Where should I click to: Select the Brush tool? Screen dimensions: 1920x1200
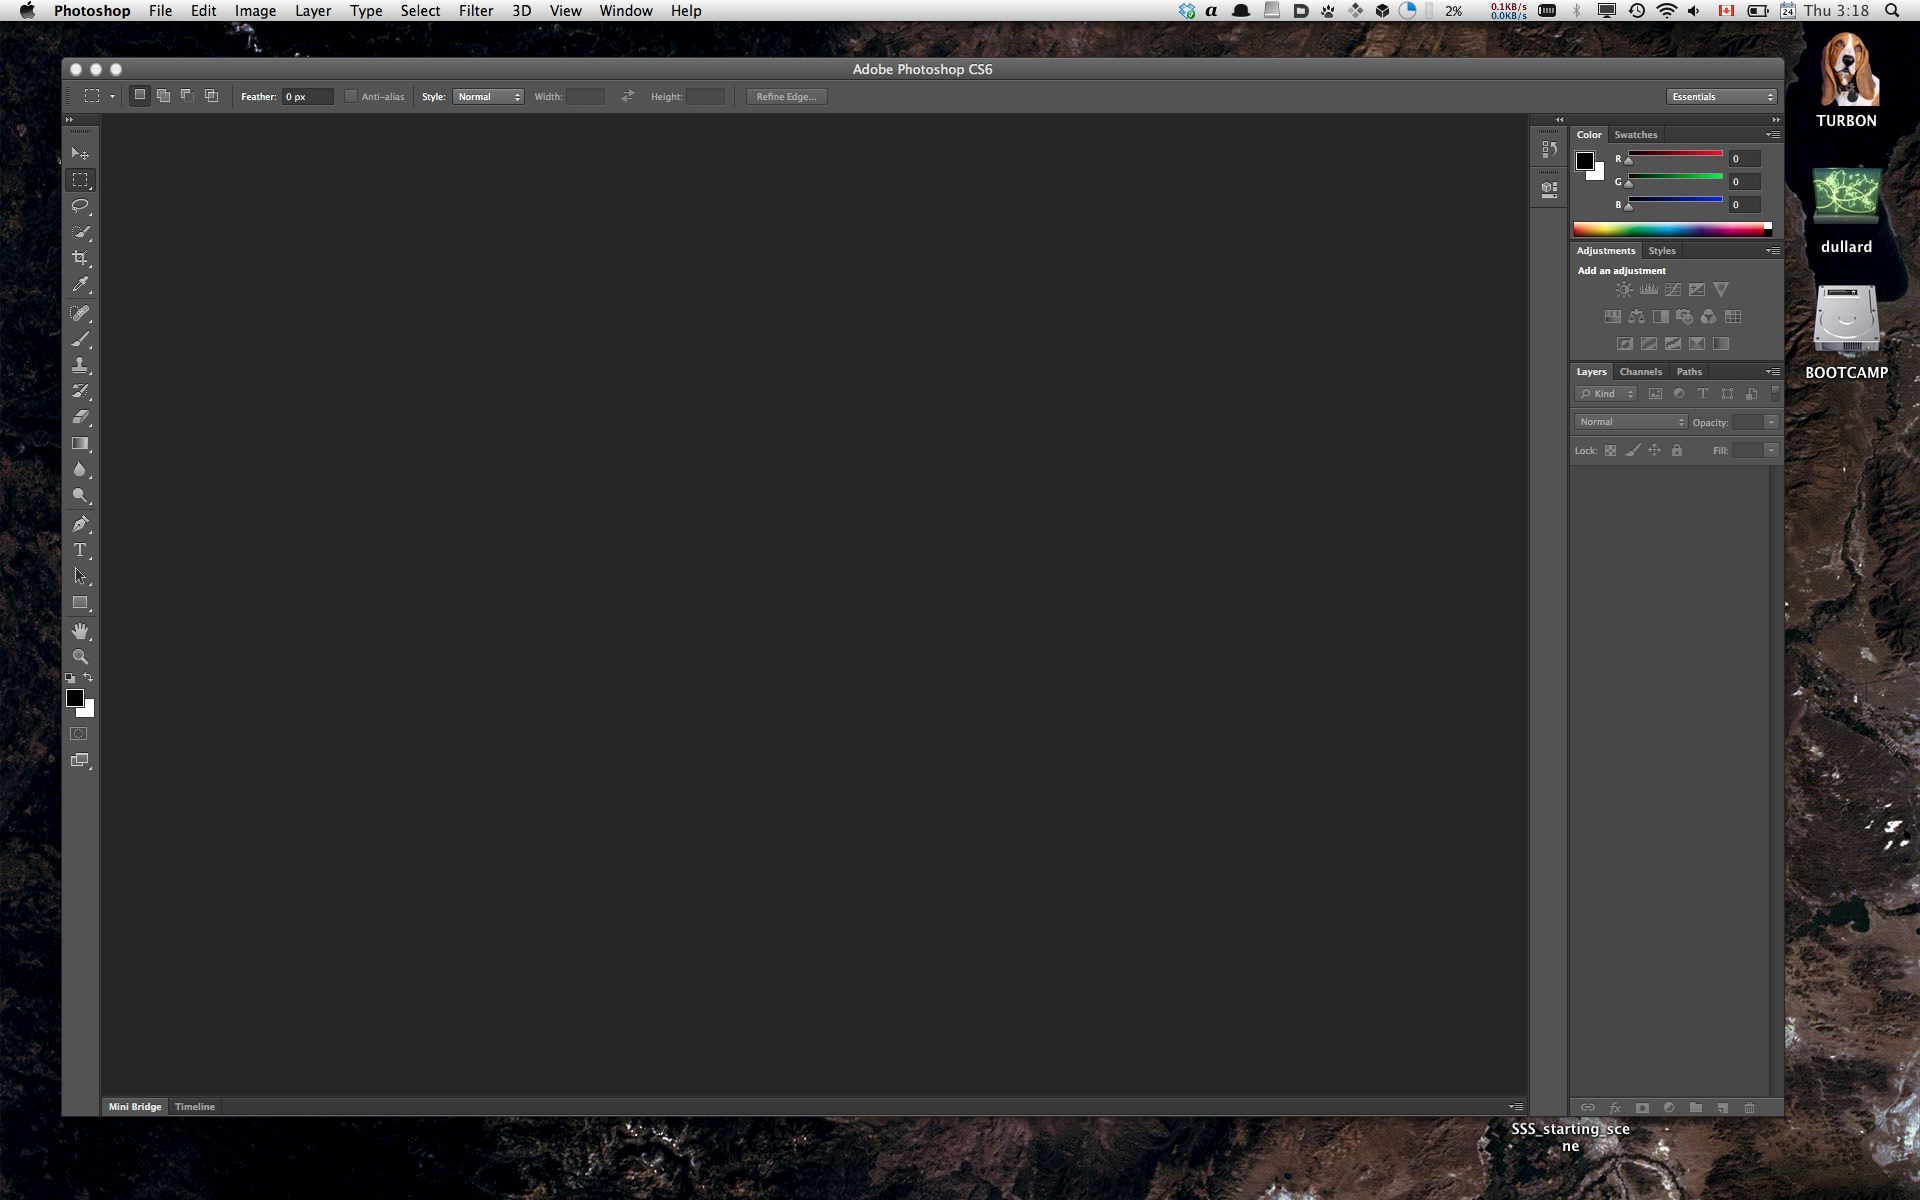tap(79, 339)
